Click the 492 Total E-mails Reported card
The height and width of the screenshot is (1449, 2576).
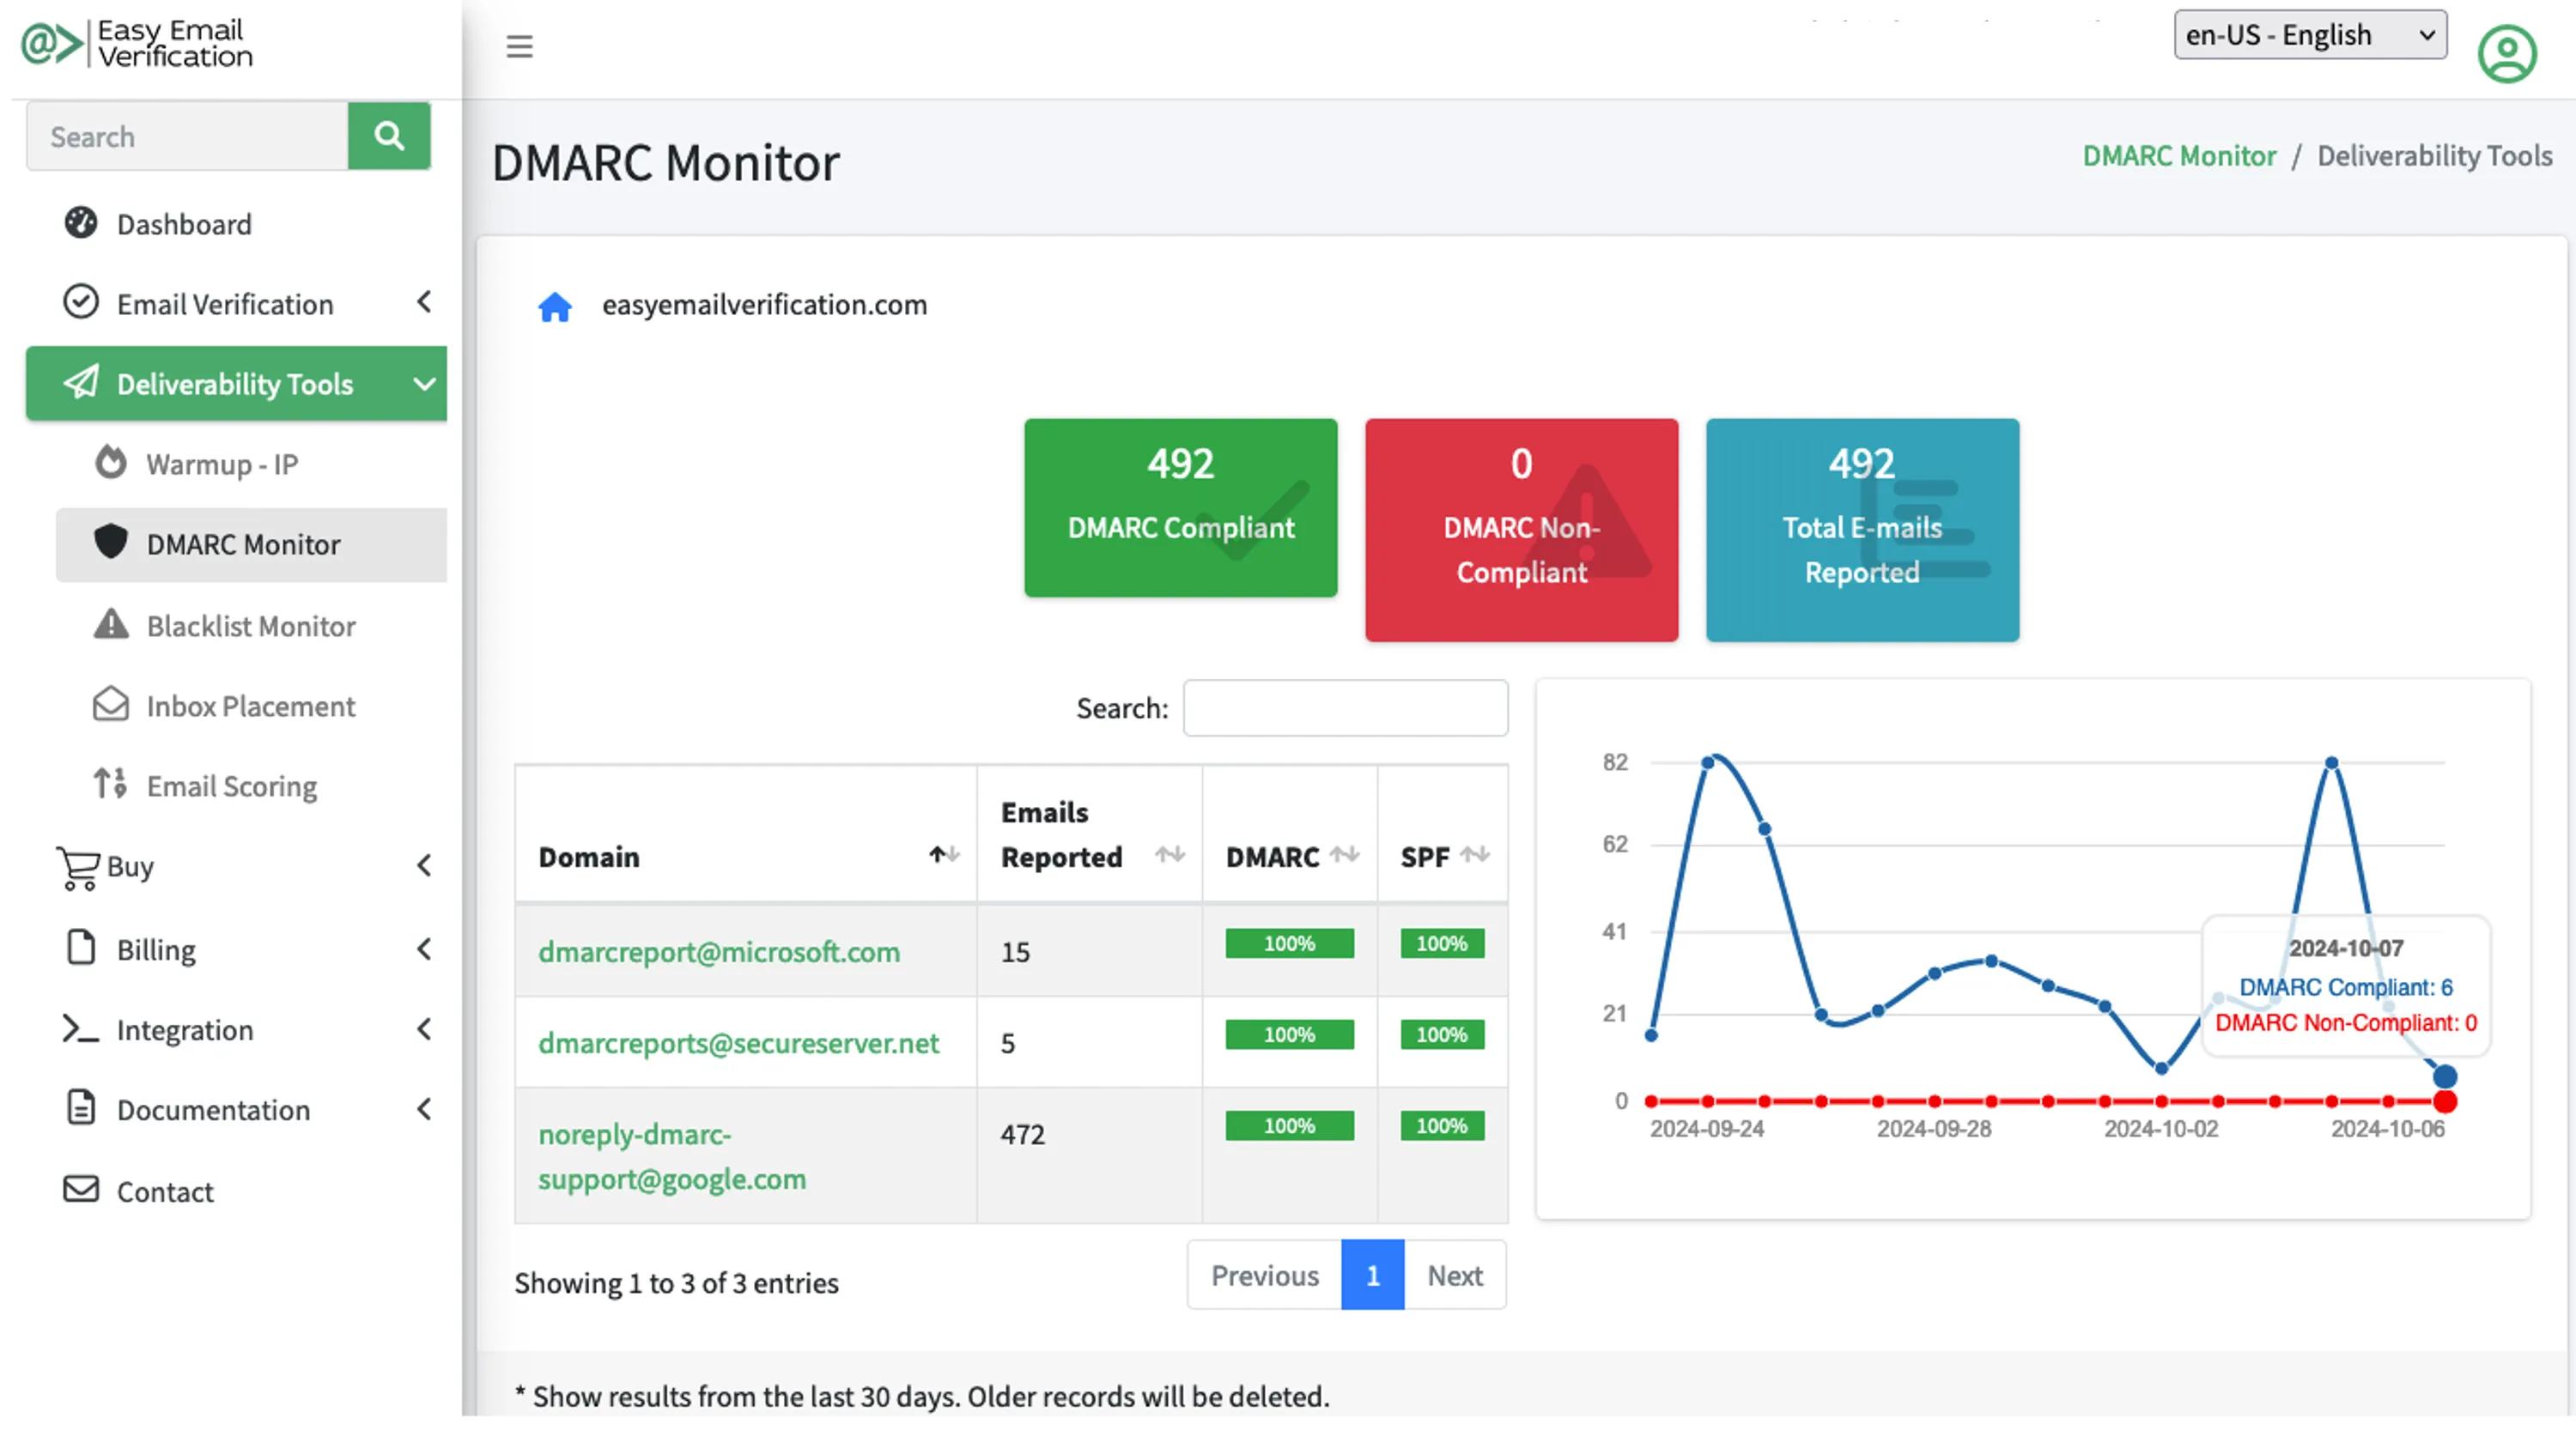(1862, 530)
